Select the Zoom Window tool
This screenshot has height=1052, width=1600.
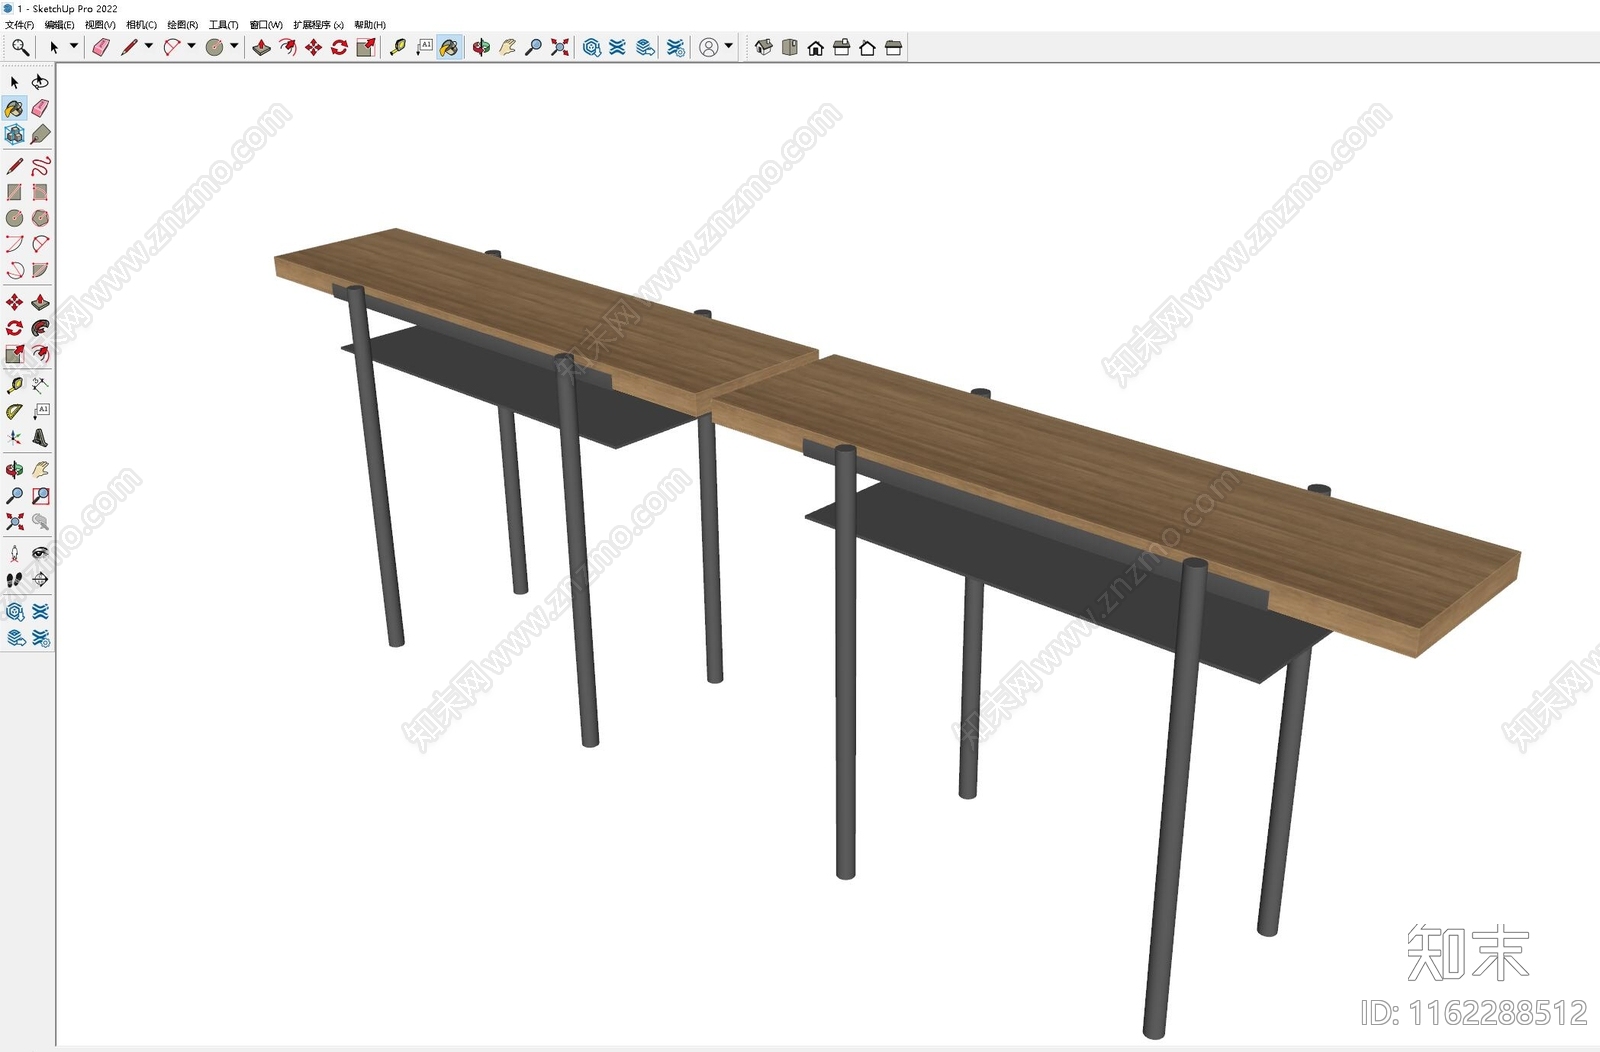coord(40,496)
